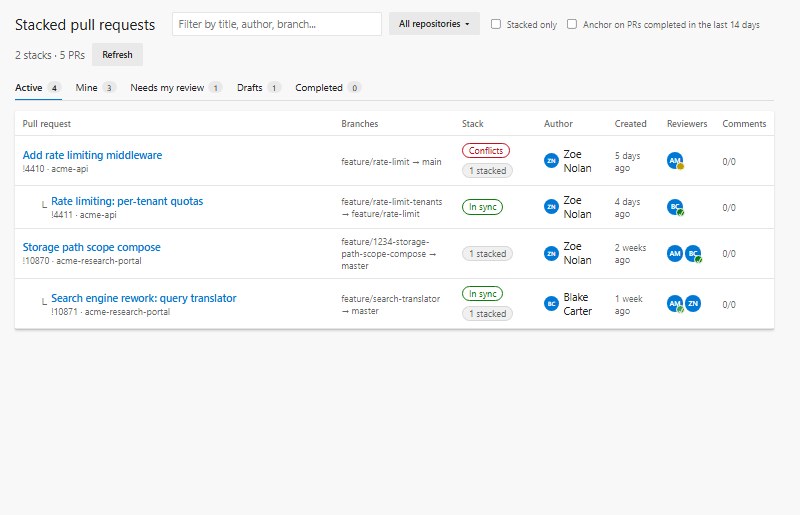The image size is (800, 515).
Task: Click the Pull request column header
Action: click(x=46, y=124)
